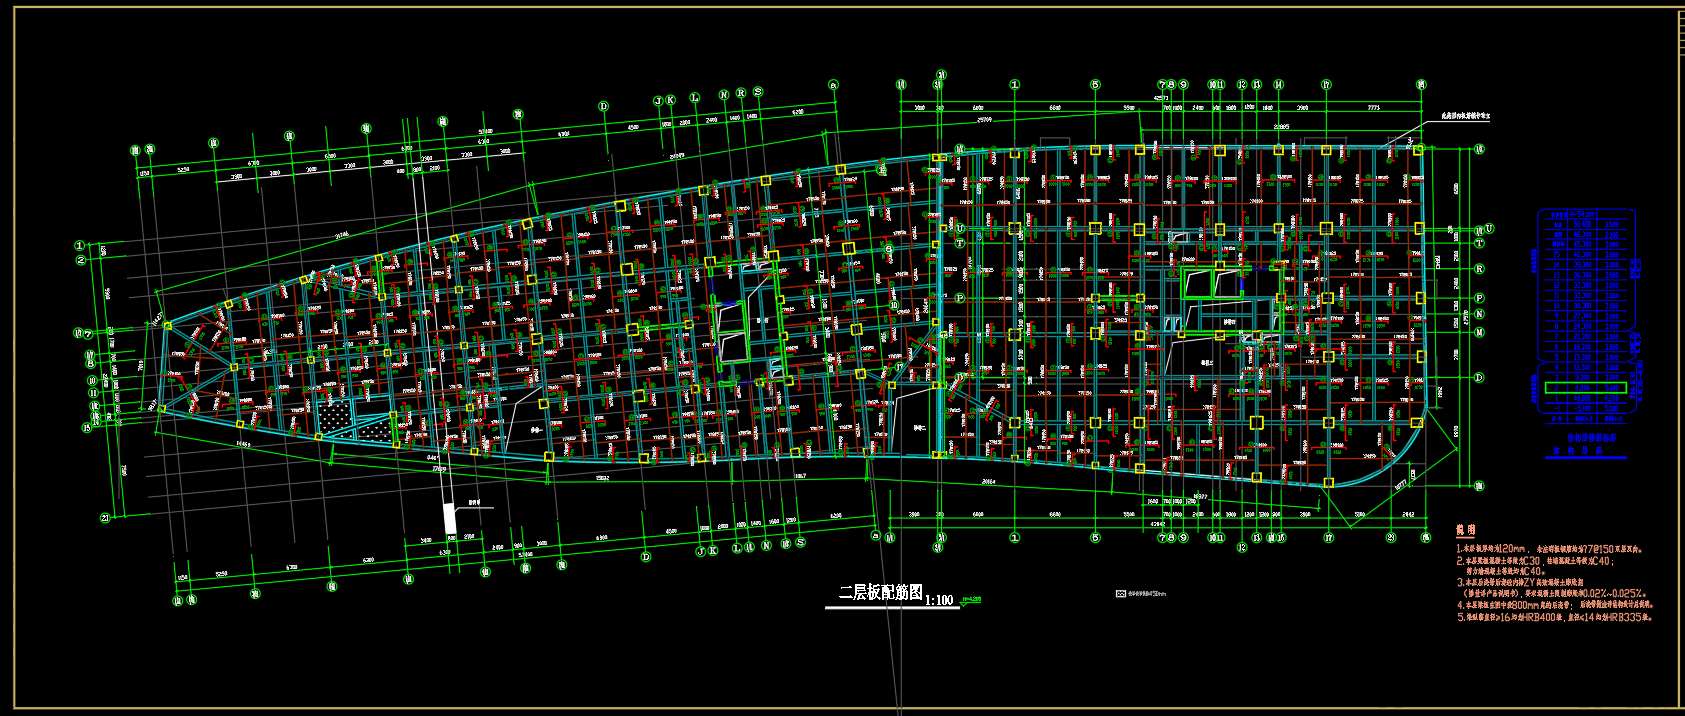This screenshot has width=1685, height=716.
Task: Select axis bubble 17 above the right plan
Action: click(x=1326, y=86)
